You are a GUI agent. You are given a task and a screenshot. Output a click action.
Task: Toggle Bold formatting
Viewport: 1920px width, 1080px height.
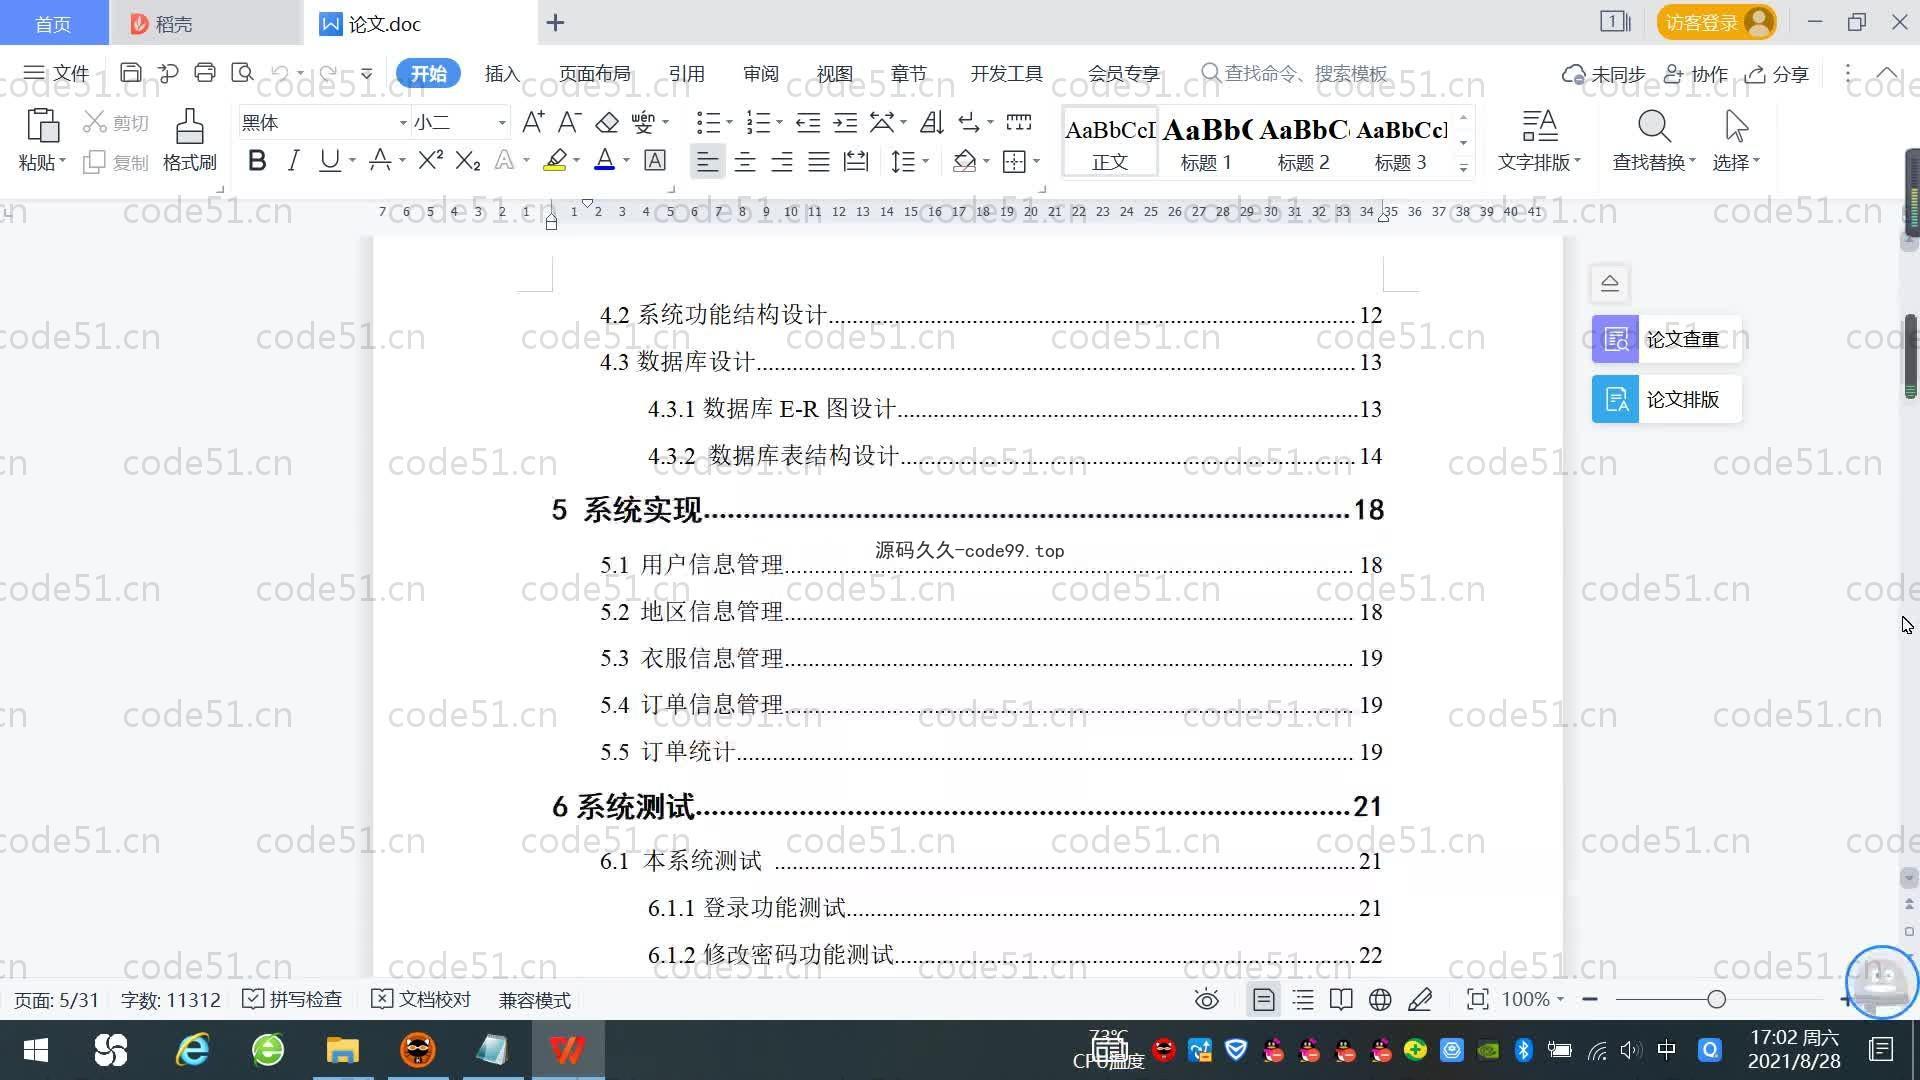pos(257,161)
